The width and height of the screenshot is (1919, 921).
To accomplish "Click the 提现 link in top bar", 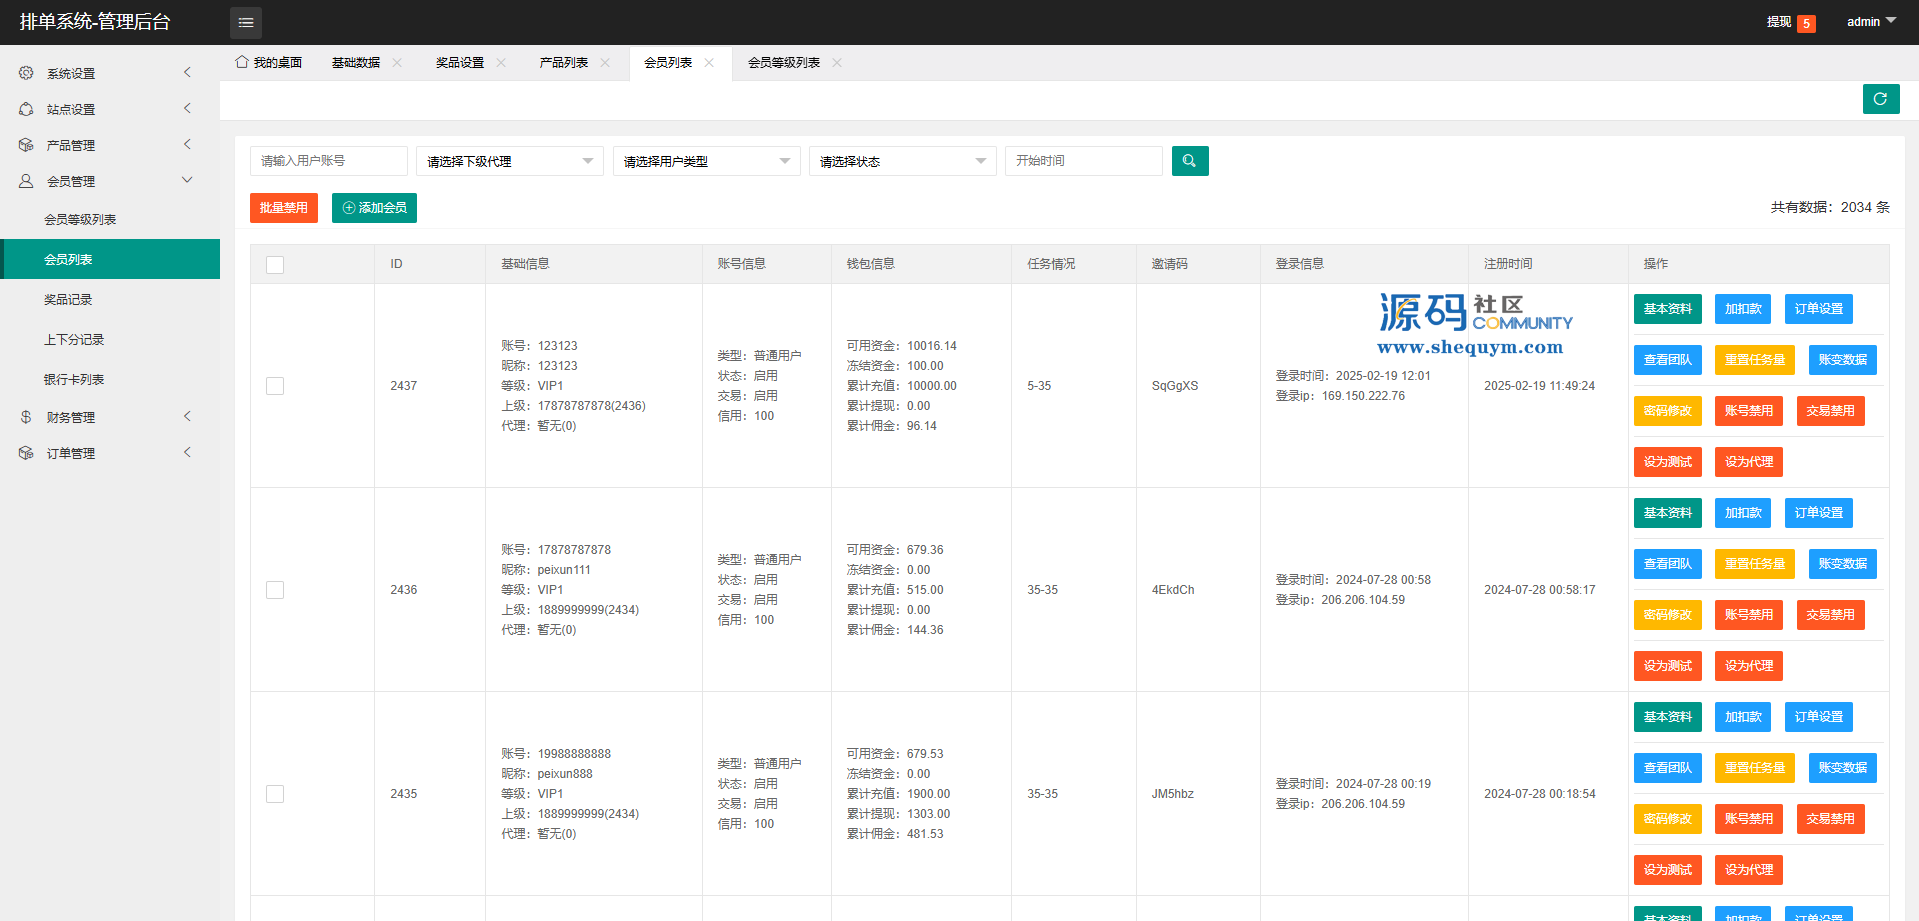I will pos(1779,22).
